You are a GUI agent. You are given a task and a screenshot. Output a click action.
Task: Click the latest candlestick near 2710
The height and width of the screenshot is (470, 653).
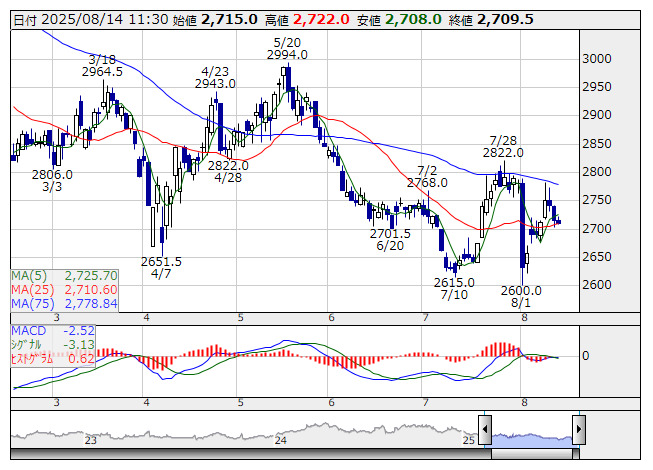tap(558, 222)
